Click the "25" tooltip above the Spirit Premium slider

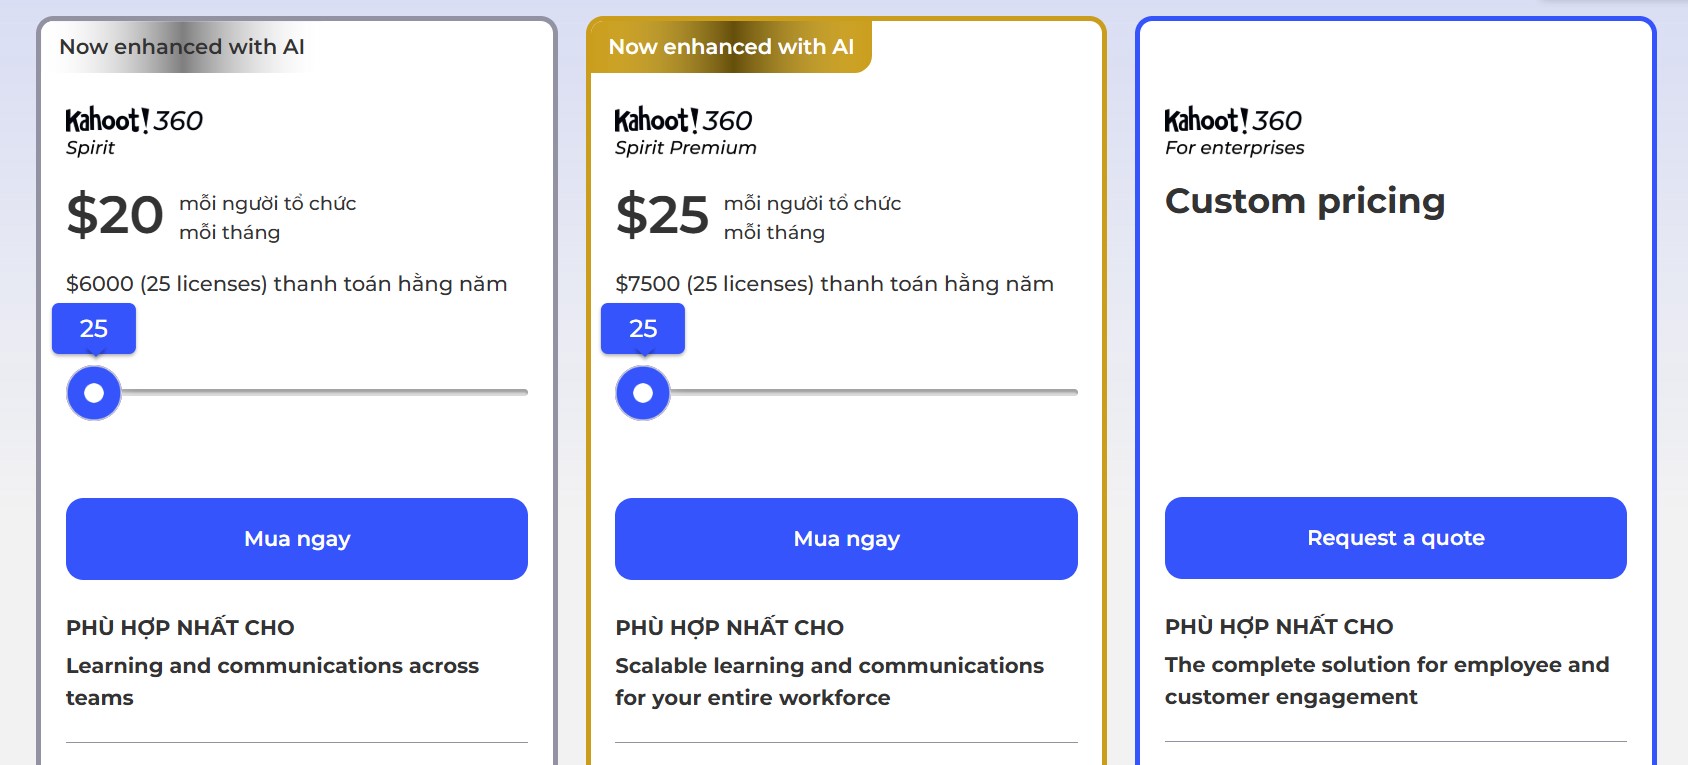coord(643,329)
